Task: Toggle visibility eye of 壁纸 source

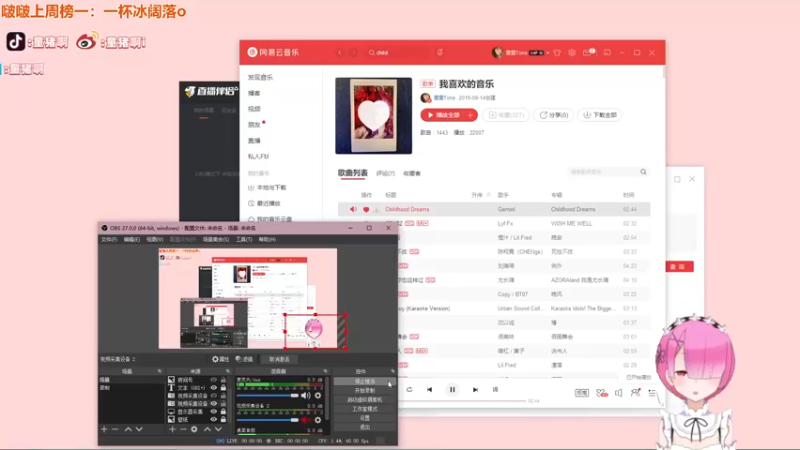Action: pyautogui.click(x=214, y=419)
